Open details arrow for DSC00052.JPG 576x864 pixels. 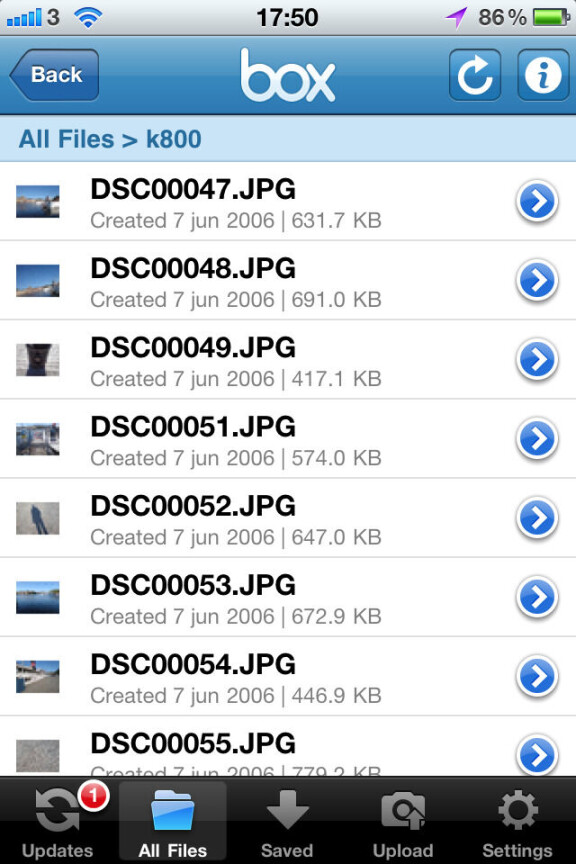(x=537, y=518)
